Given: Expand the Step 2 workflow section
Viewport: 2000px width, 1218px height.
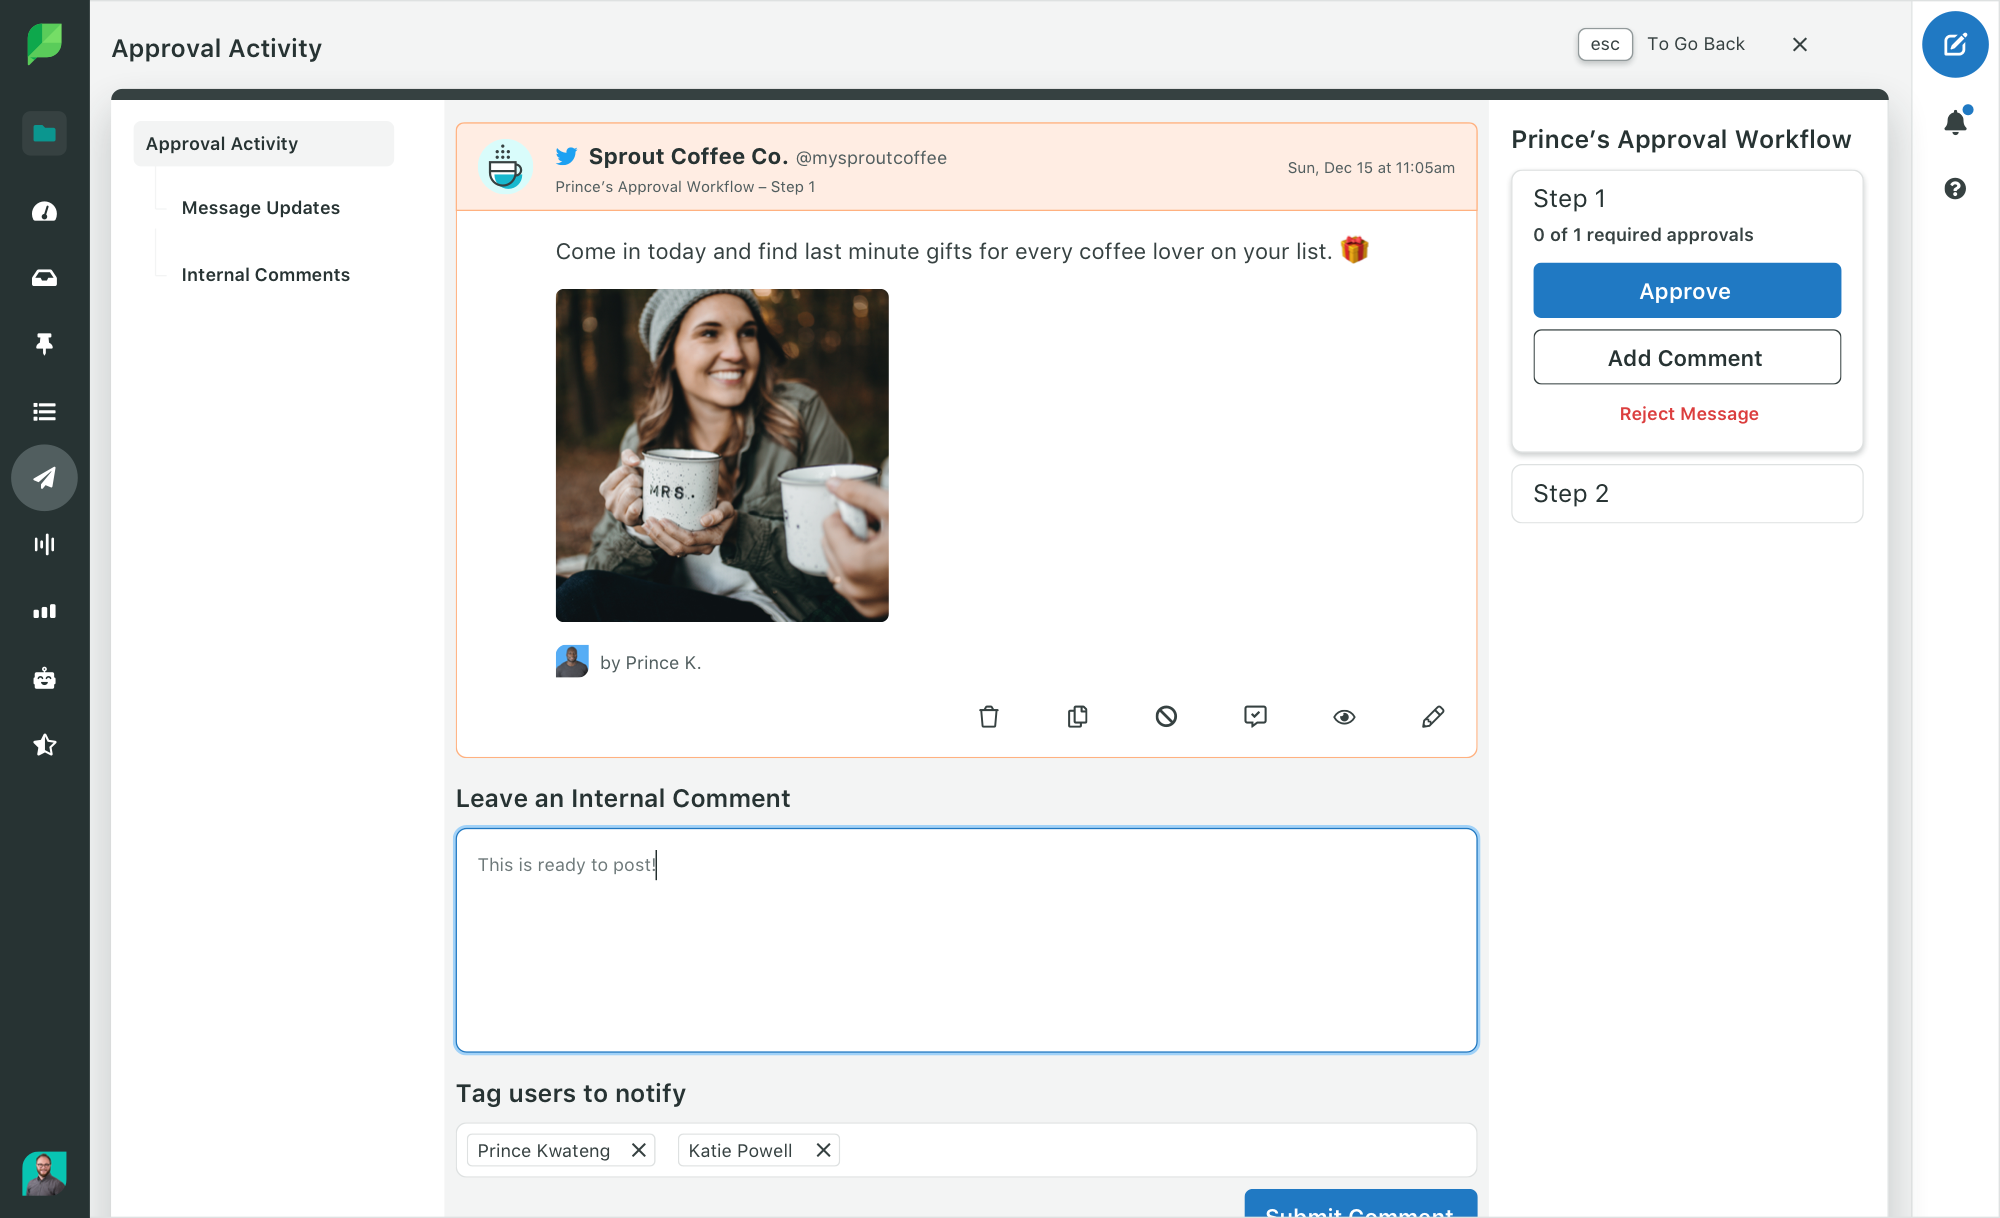Looking at the screenshot, I should (x=1686, y=493).
